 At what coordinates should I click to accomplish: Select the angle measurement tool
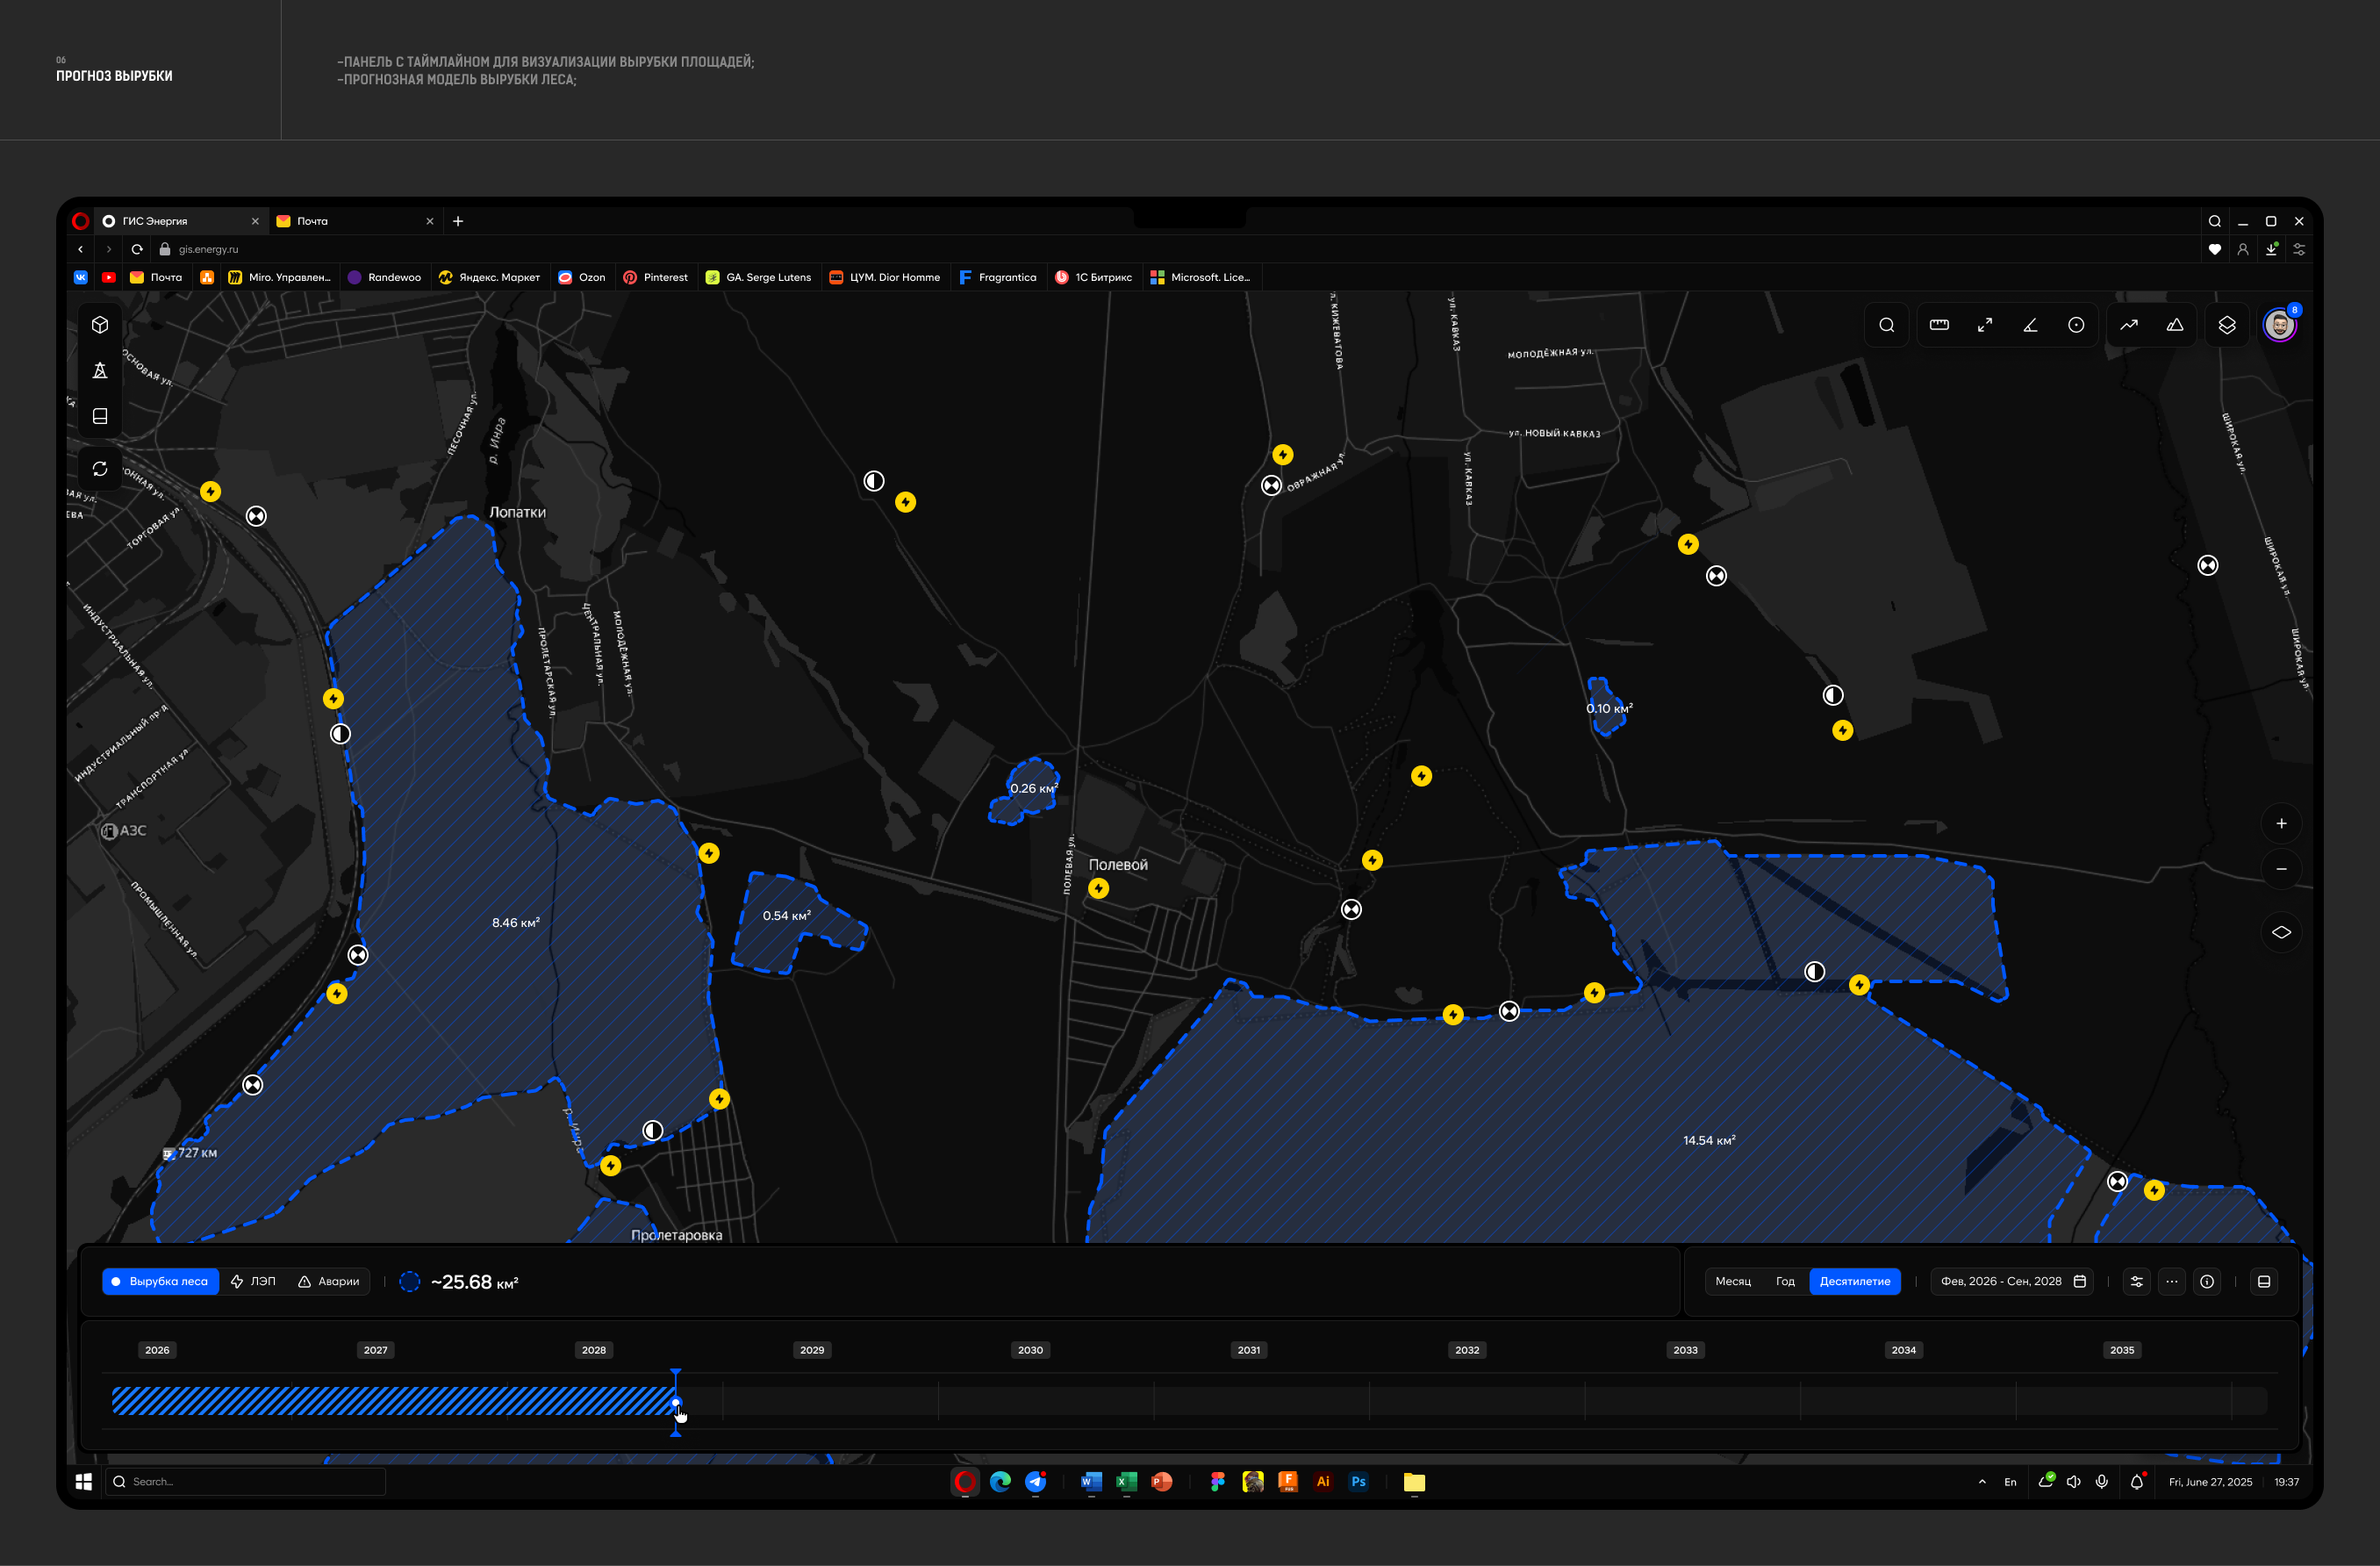(2030, 325)
